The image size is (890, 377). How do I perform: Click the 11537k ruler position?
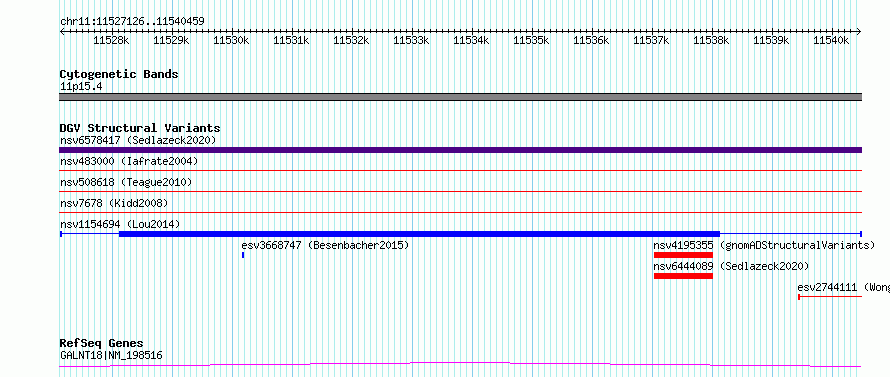click(652, 40)
